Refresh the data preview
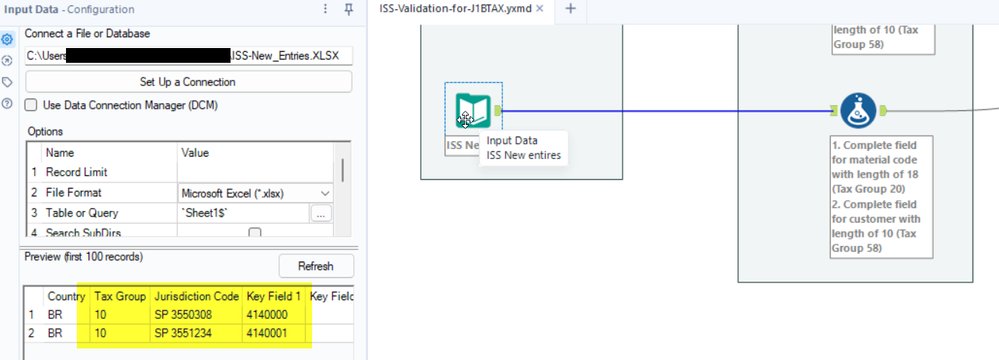Viewport: 999px width, 360px height. tap(316, 266)
